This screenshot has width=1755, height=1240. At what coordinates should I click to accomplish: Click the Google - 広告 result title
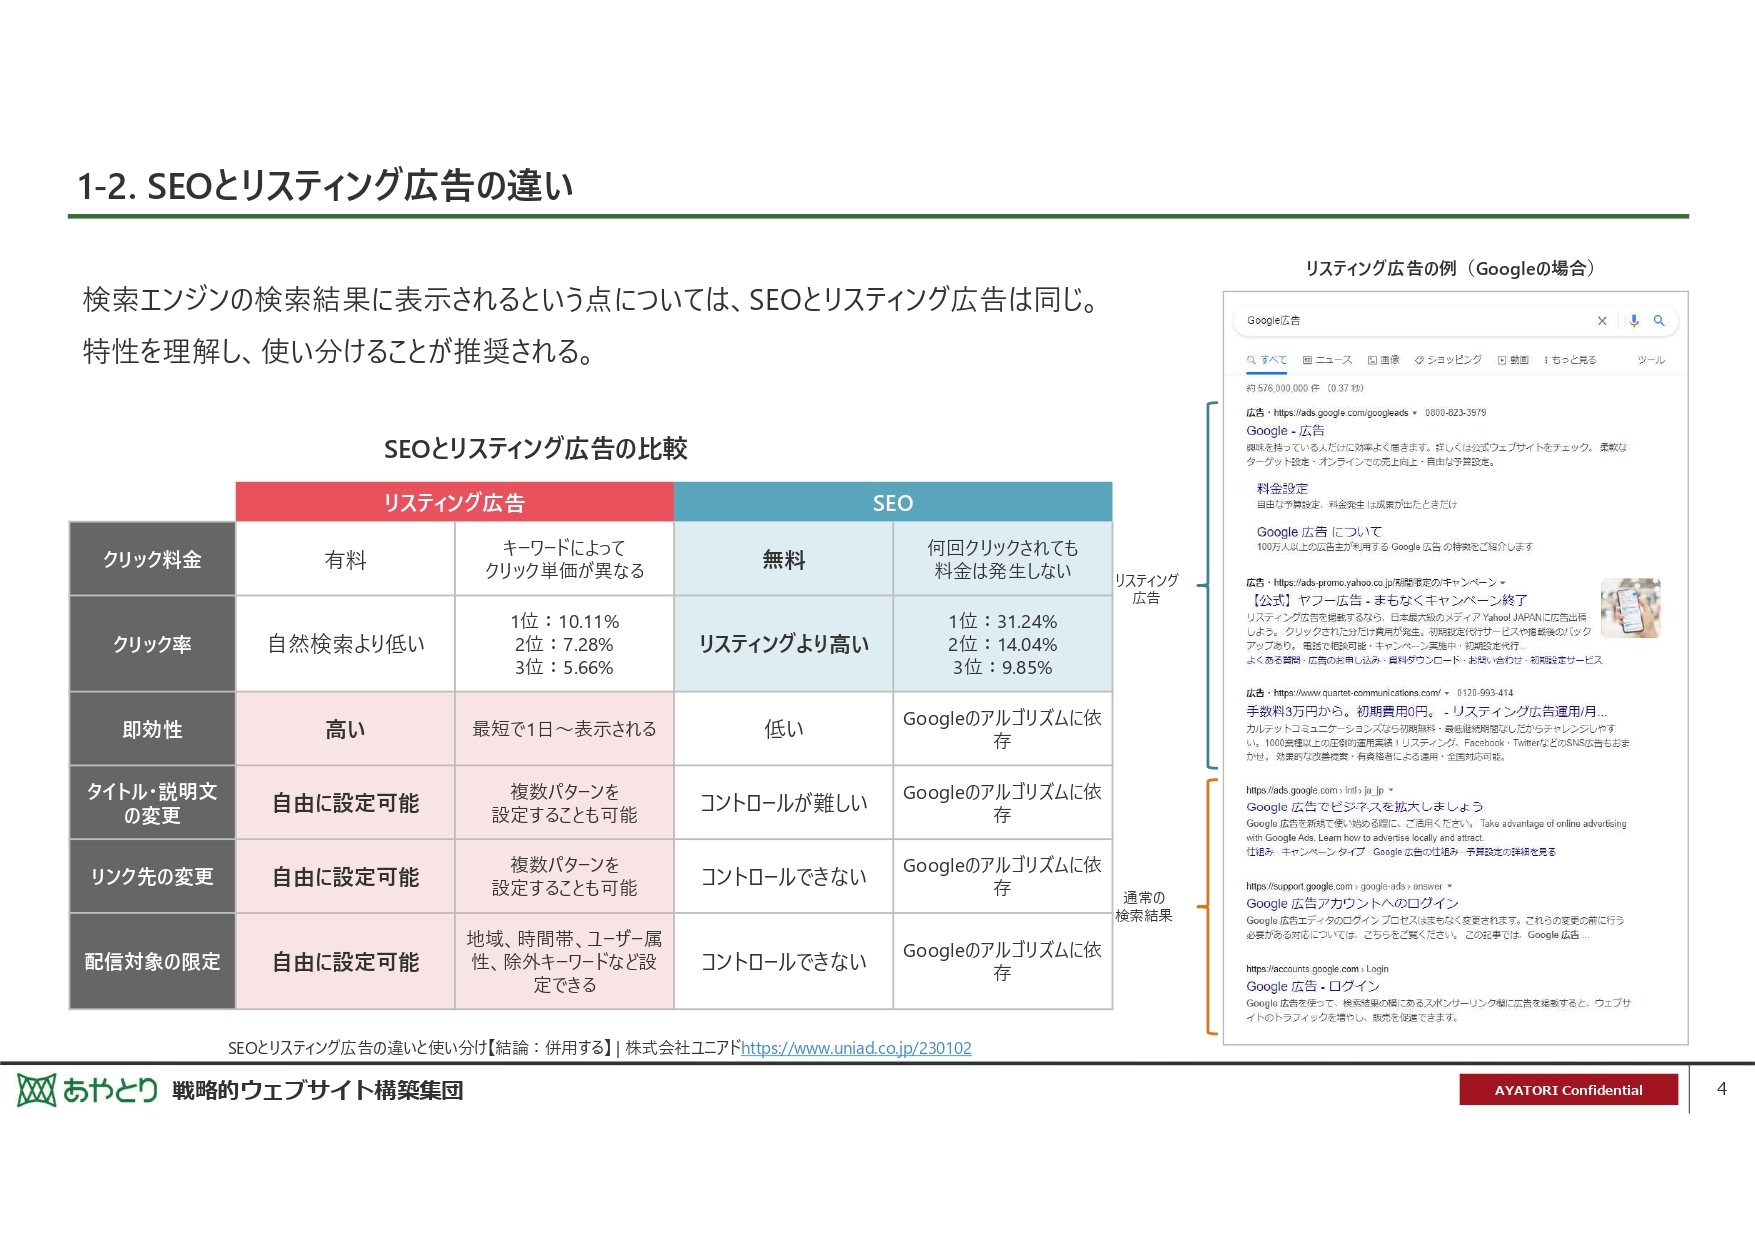tap(1285, 430)
